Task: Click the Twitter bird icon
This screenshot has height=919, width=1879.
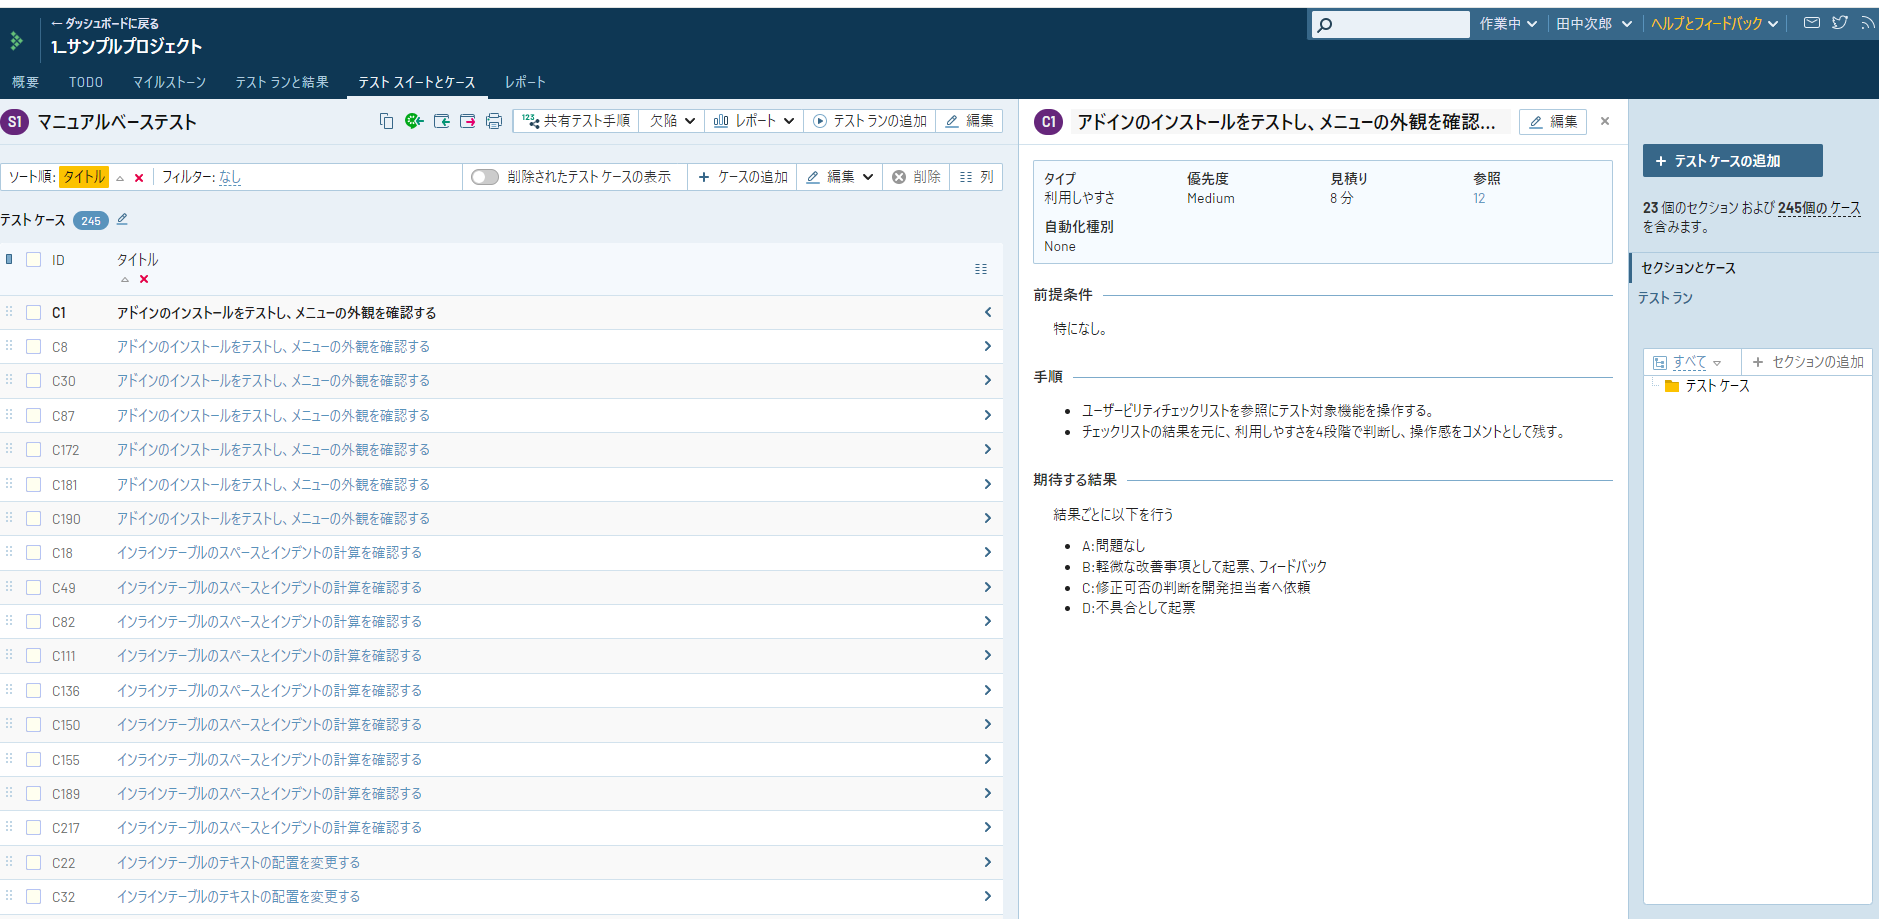Action: tap(1840, 23)
